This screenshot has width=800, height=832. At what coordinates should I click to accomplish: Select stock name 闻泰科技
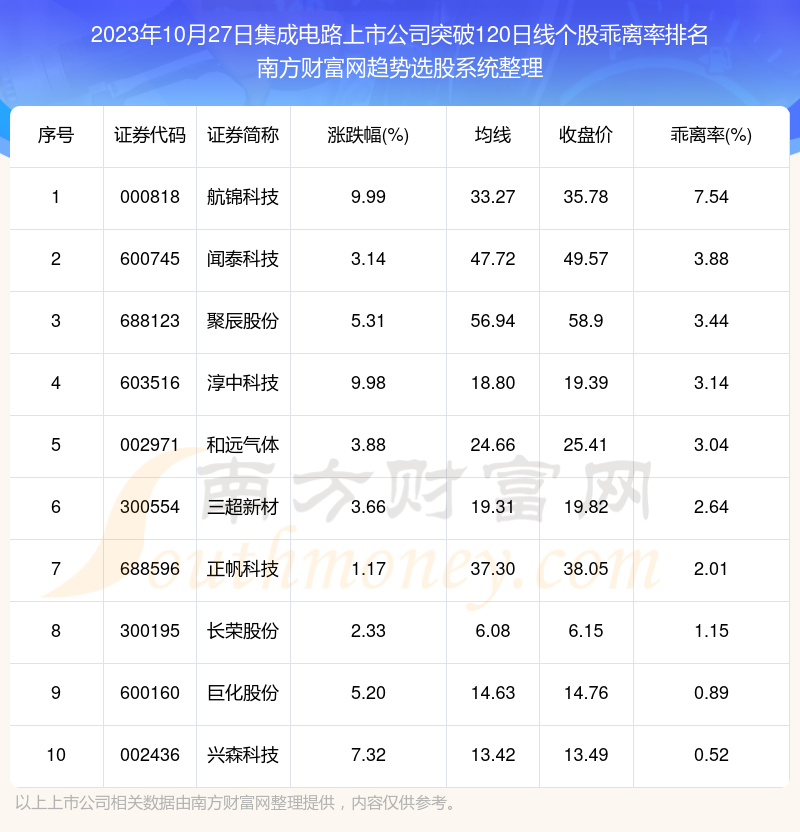[x=243, y=259]
